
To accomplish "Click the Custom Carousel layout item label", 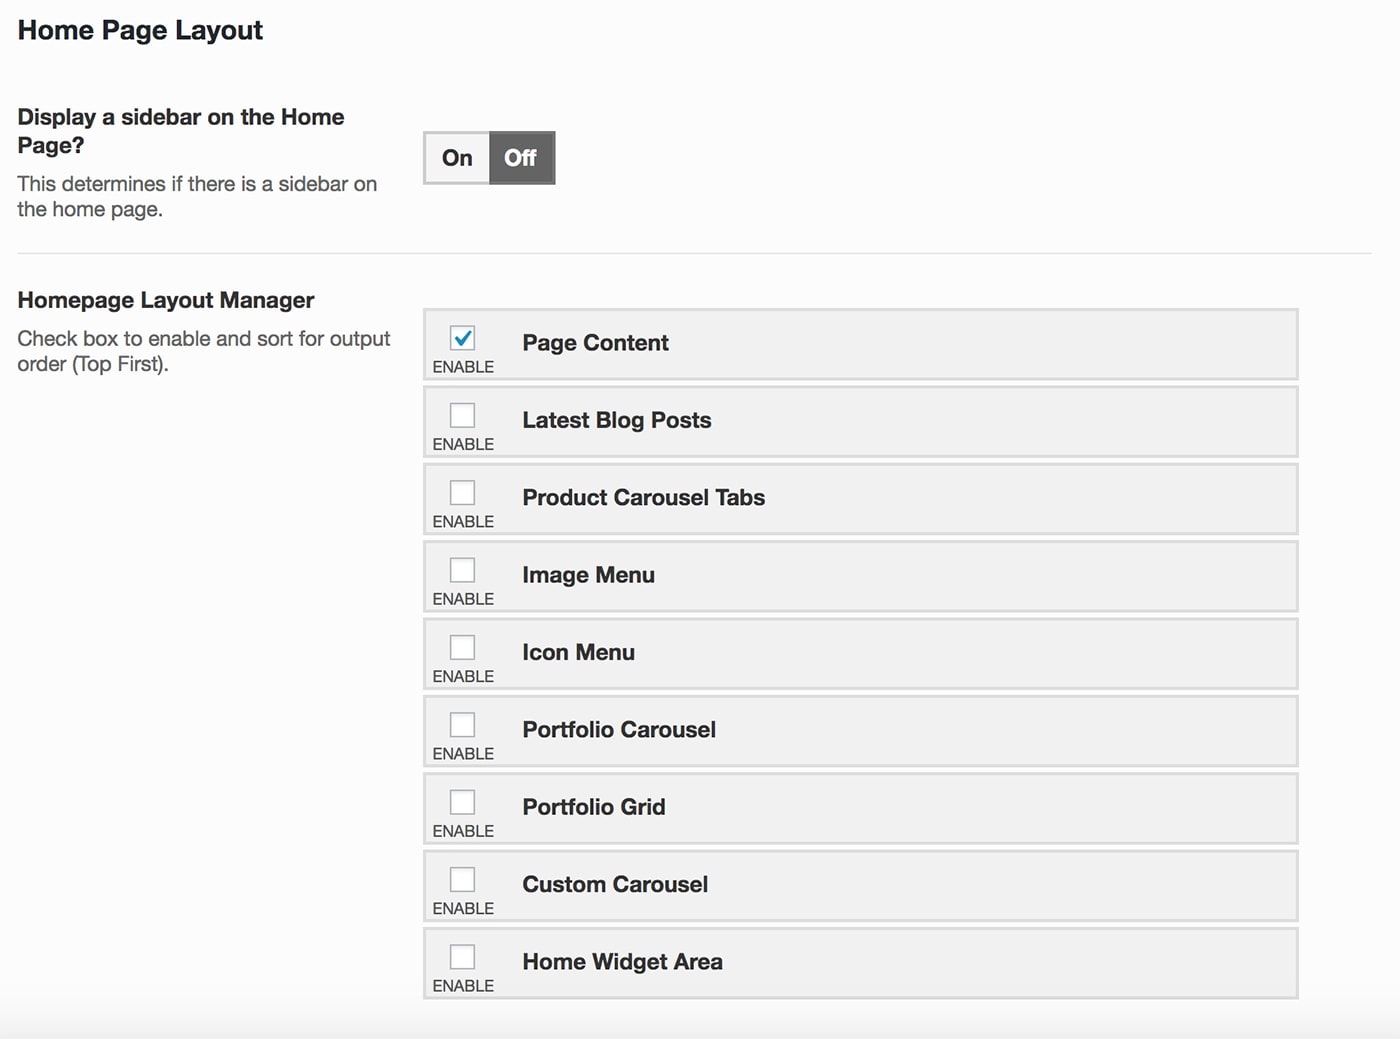I will (615, 884).
